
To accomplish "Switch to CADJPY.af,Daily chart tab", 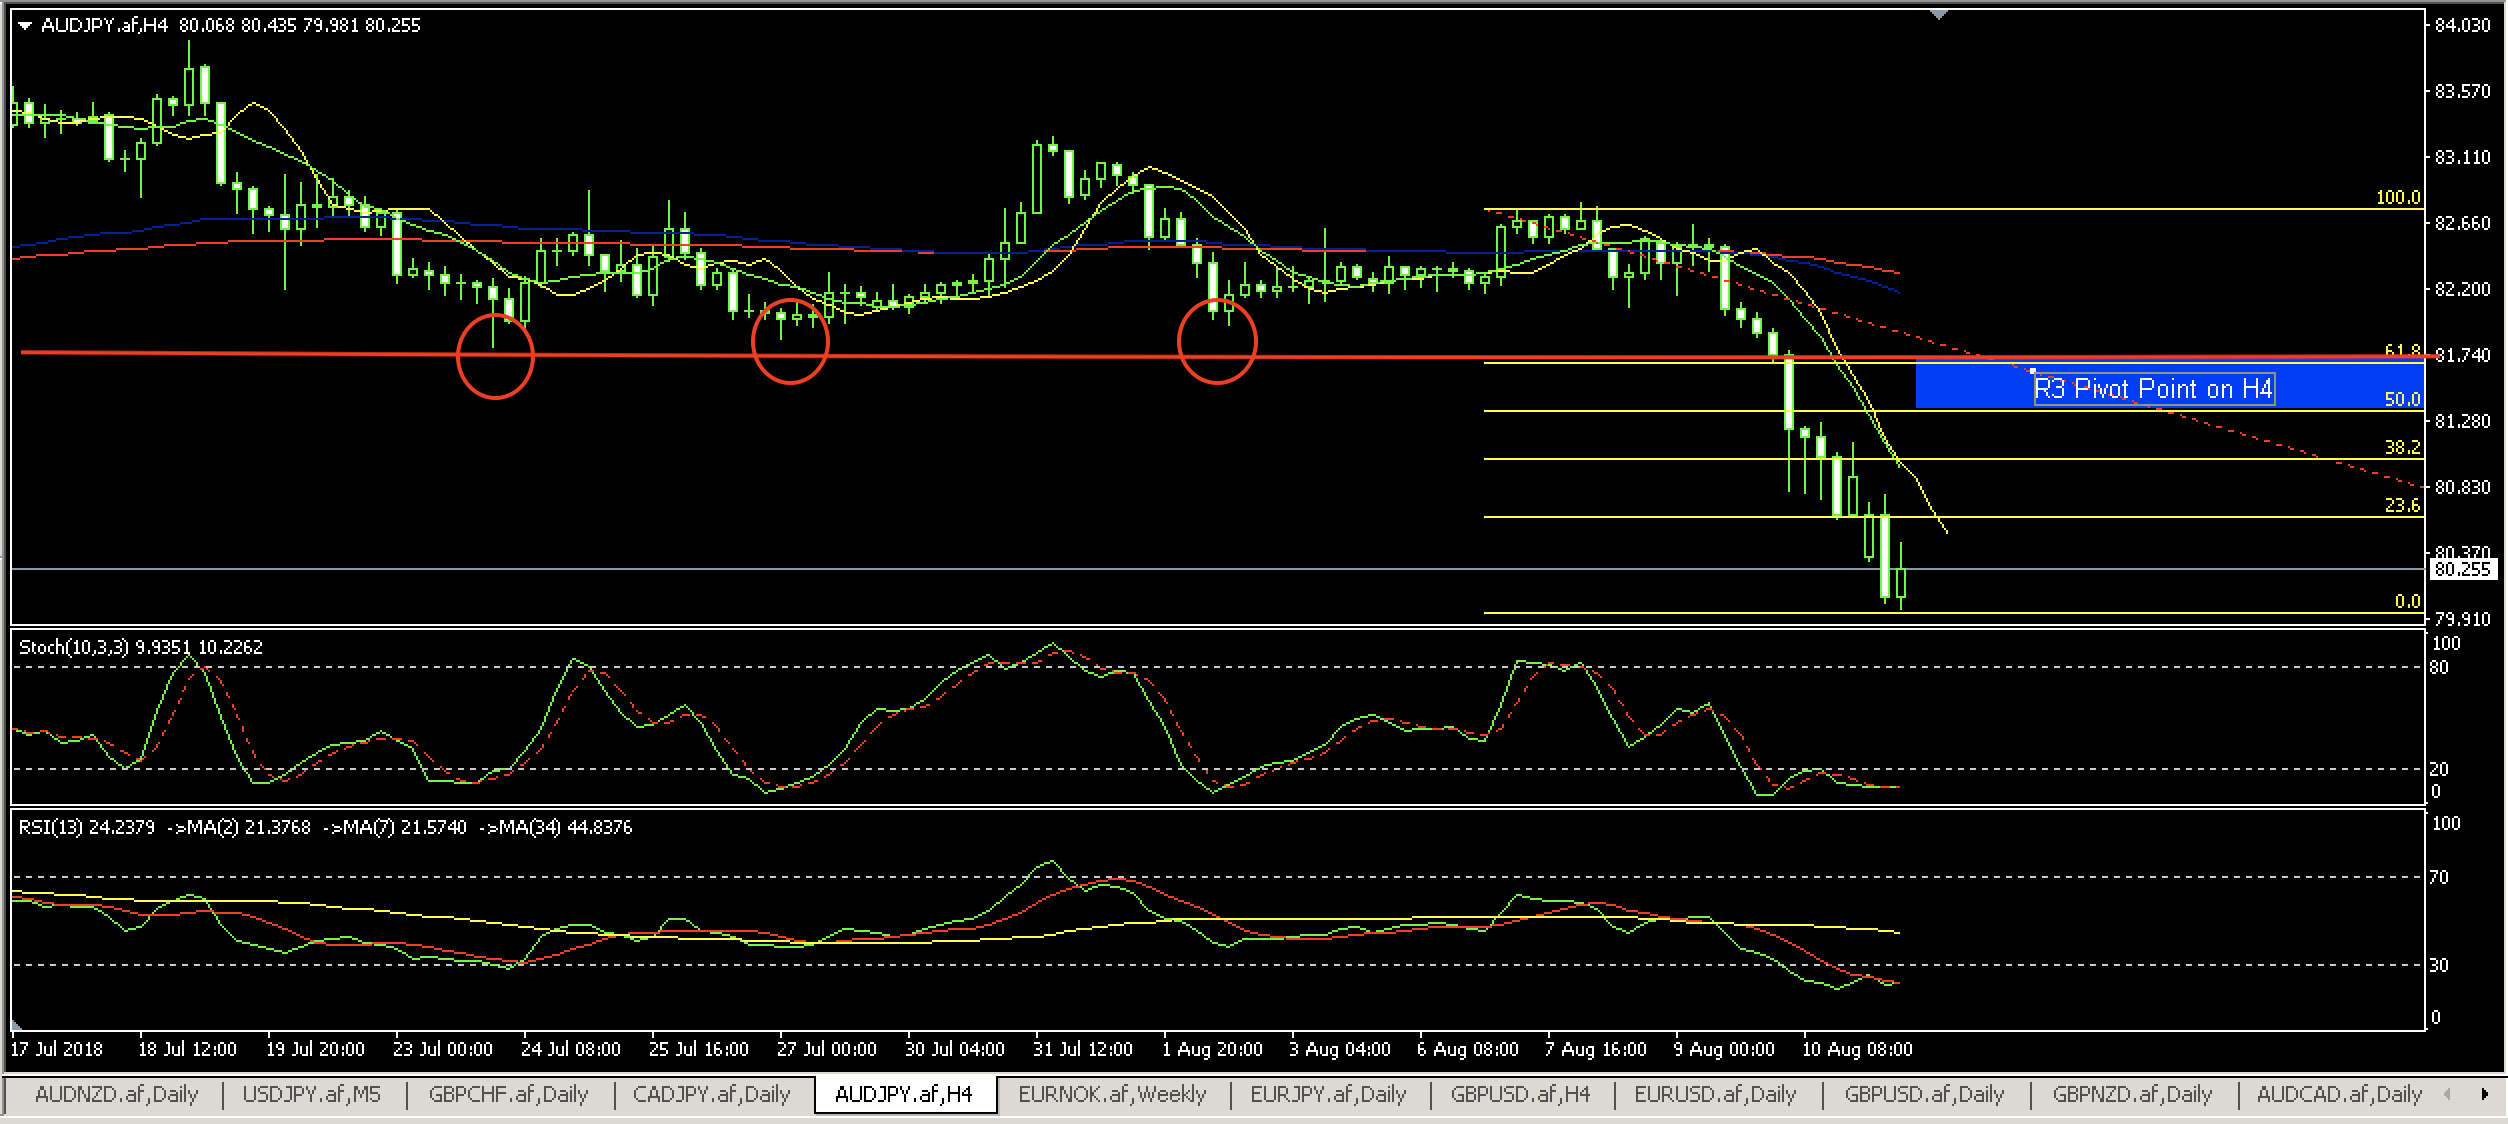I will point(711,1094).
